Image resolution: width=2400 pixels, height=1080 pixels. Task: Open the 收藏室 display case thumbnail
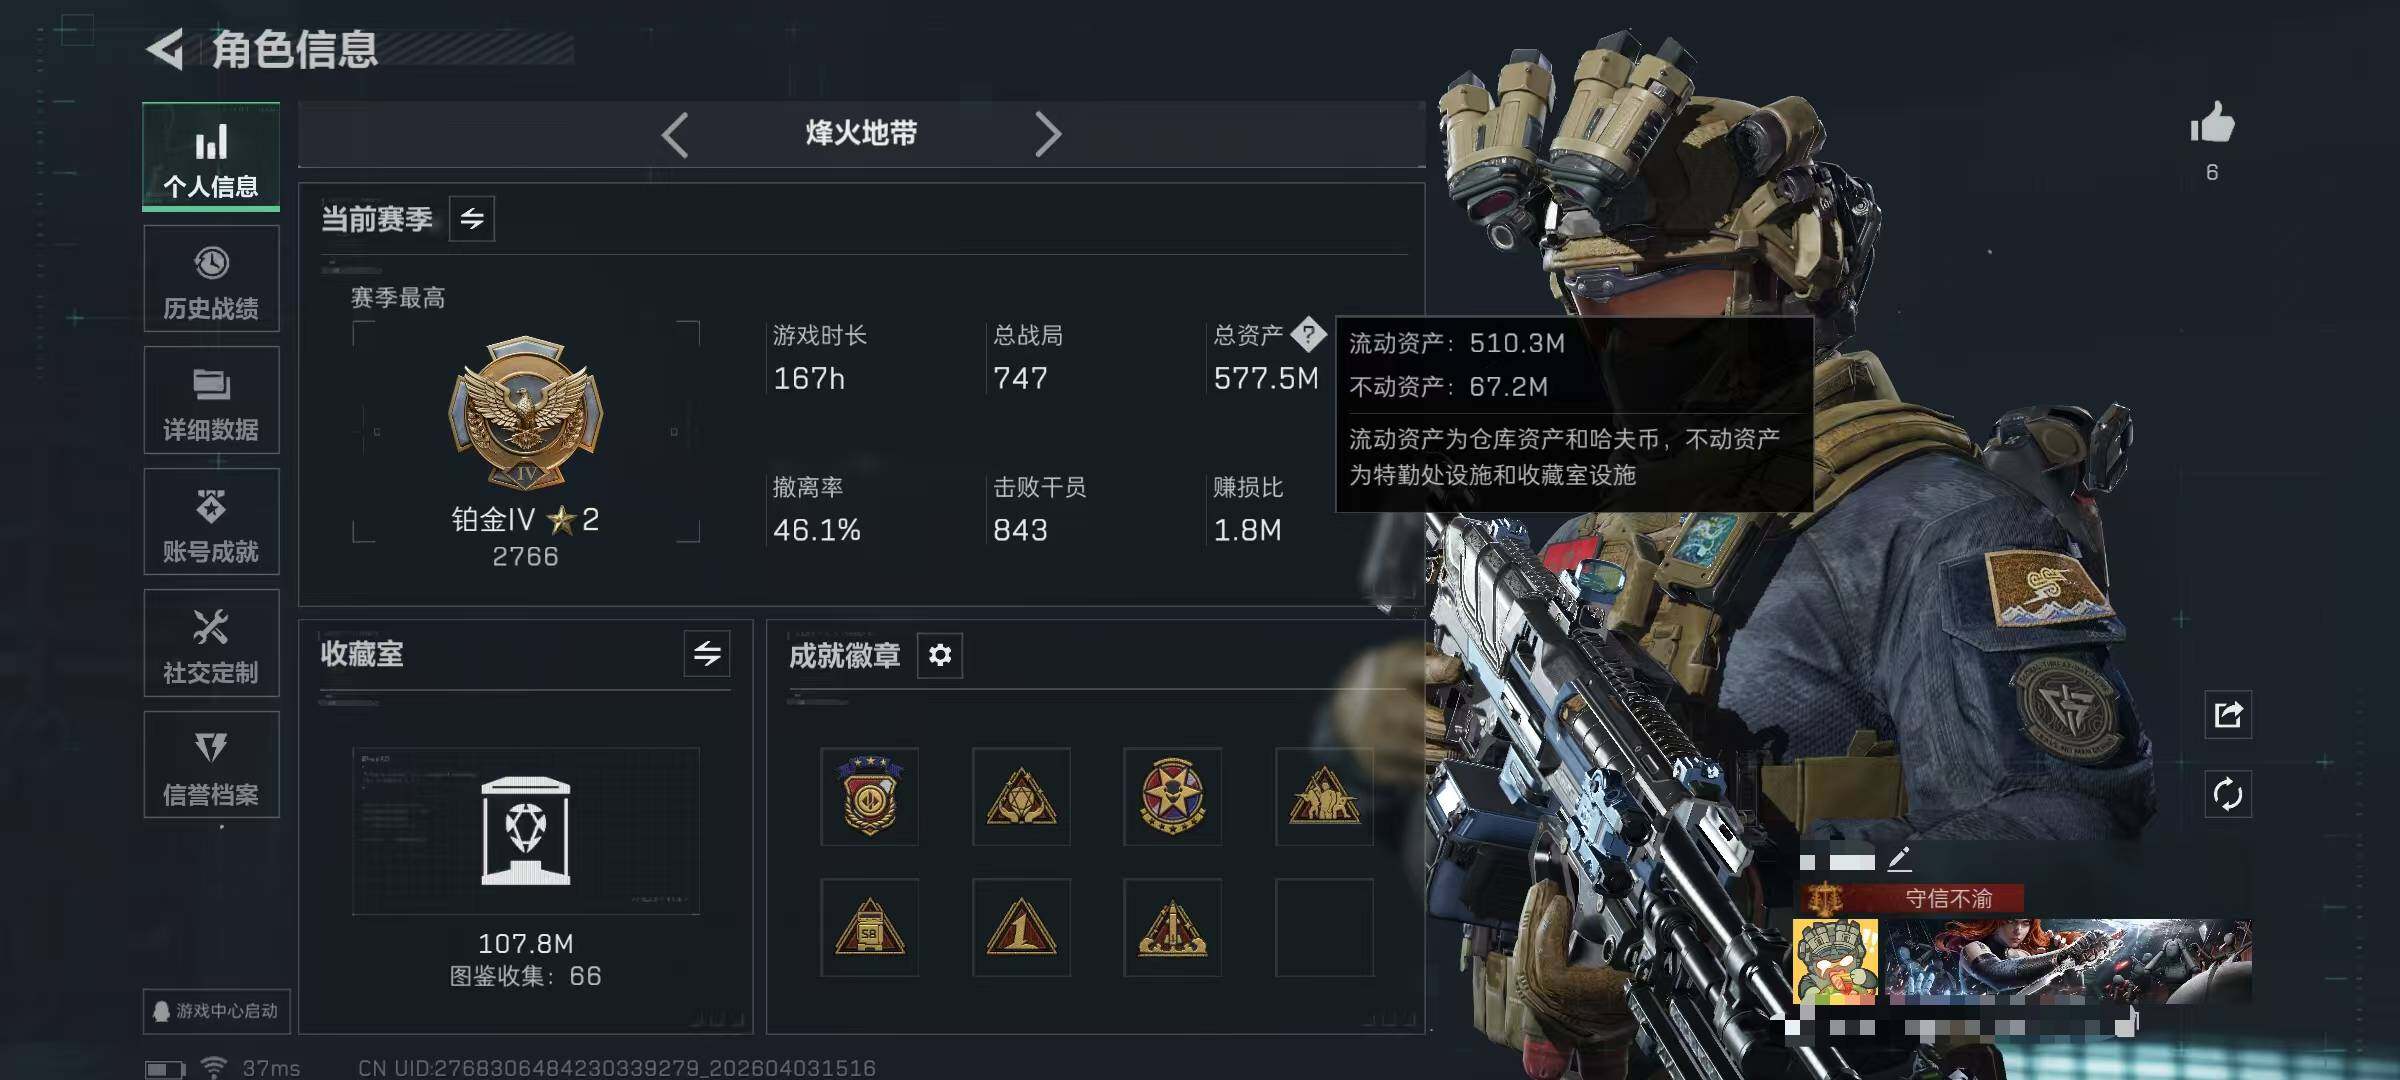tap(526, 831)
